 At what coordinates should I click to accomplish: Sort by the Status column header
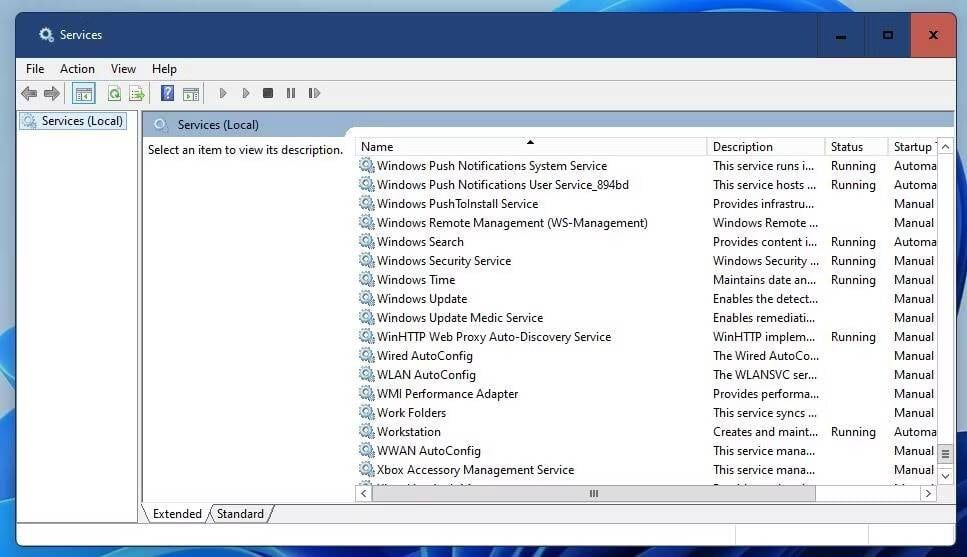click(x=856, y=147)
